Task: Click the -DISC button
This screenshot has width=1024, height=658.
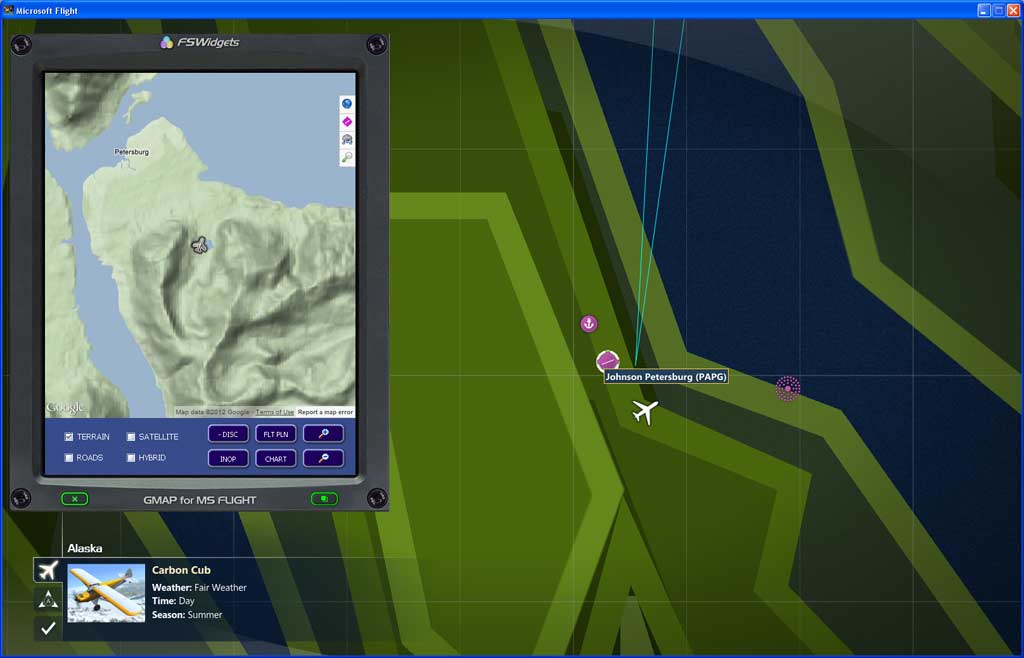Action: 228,434
